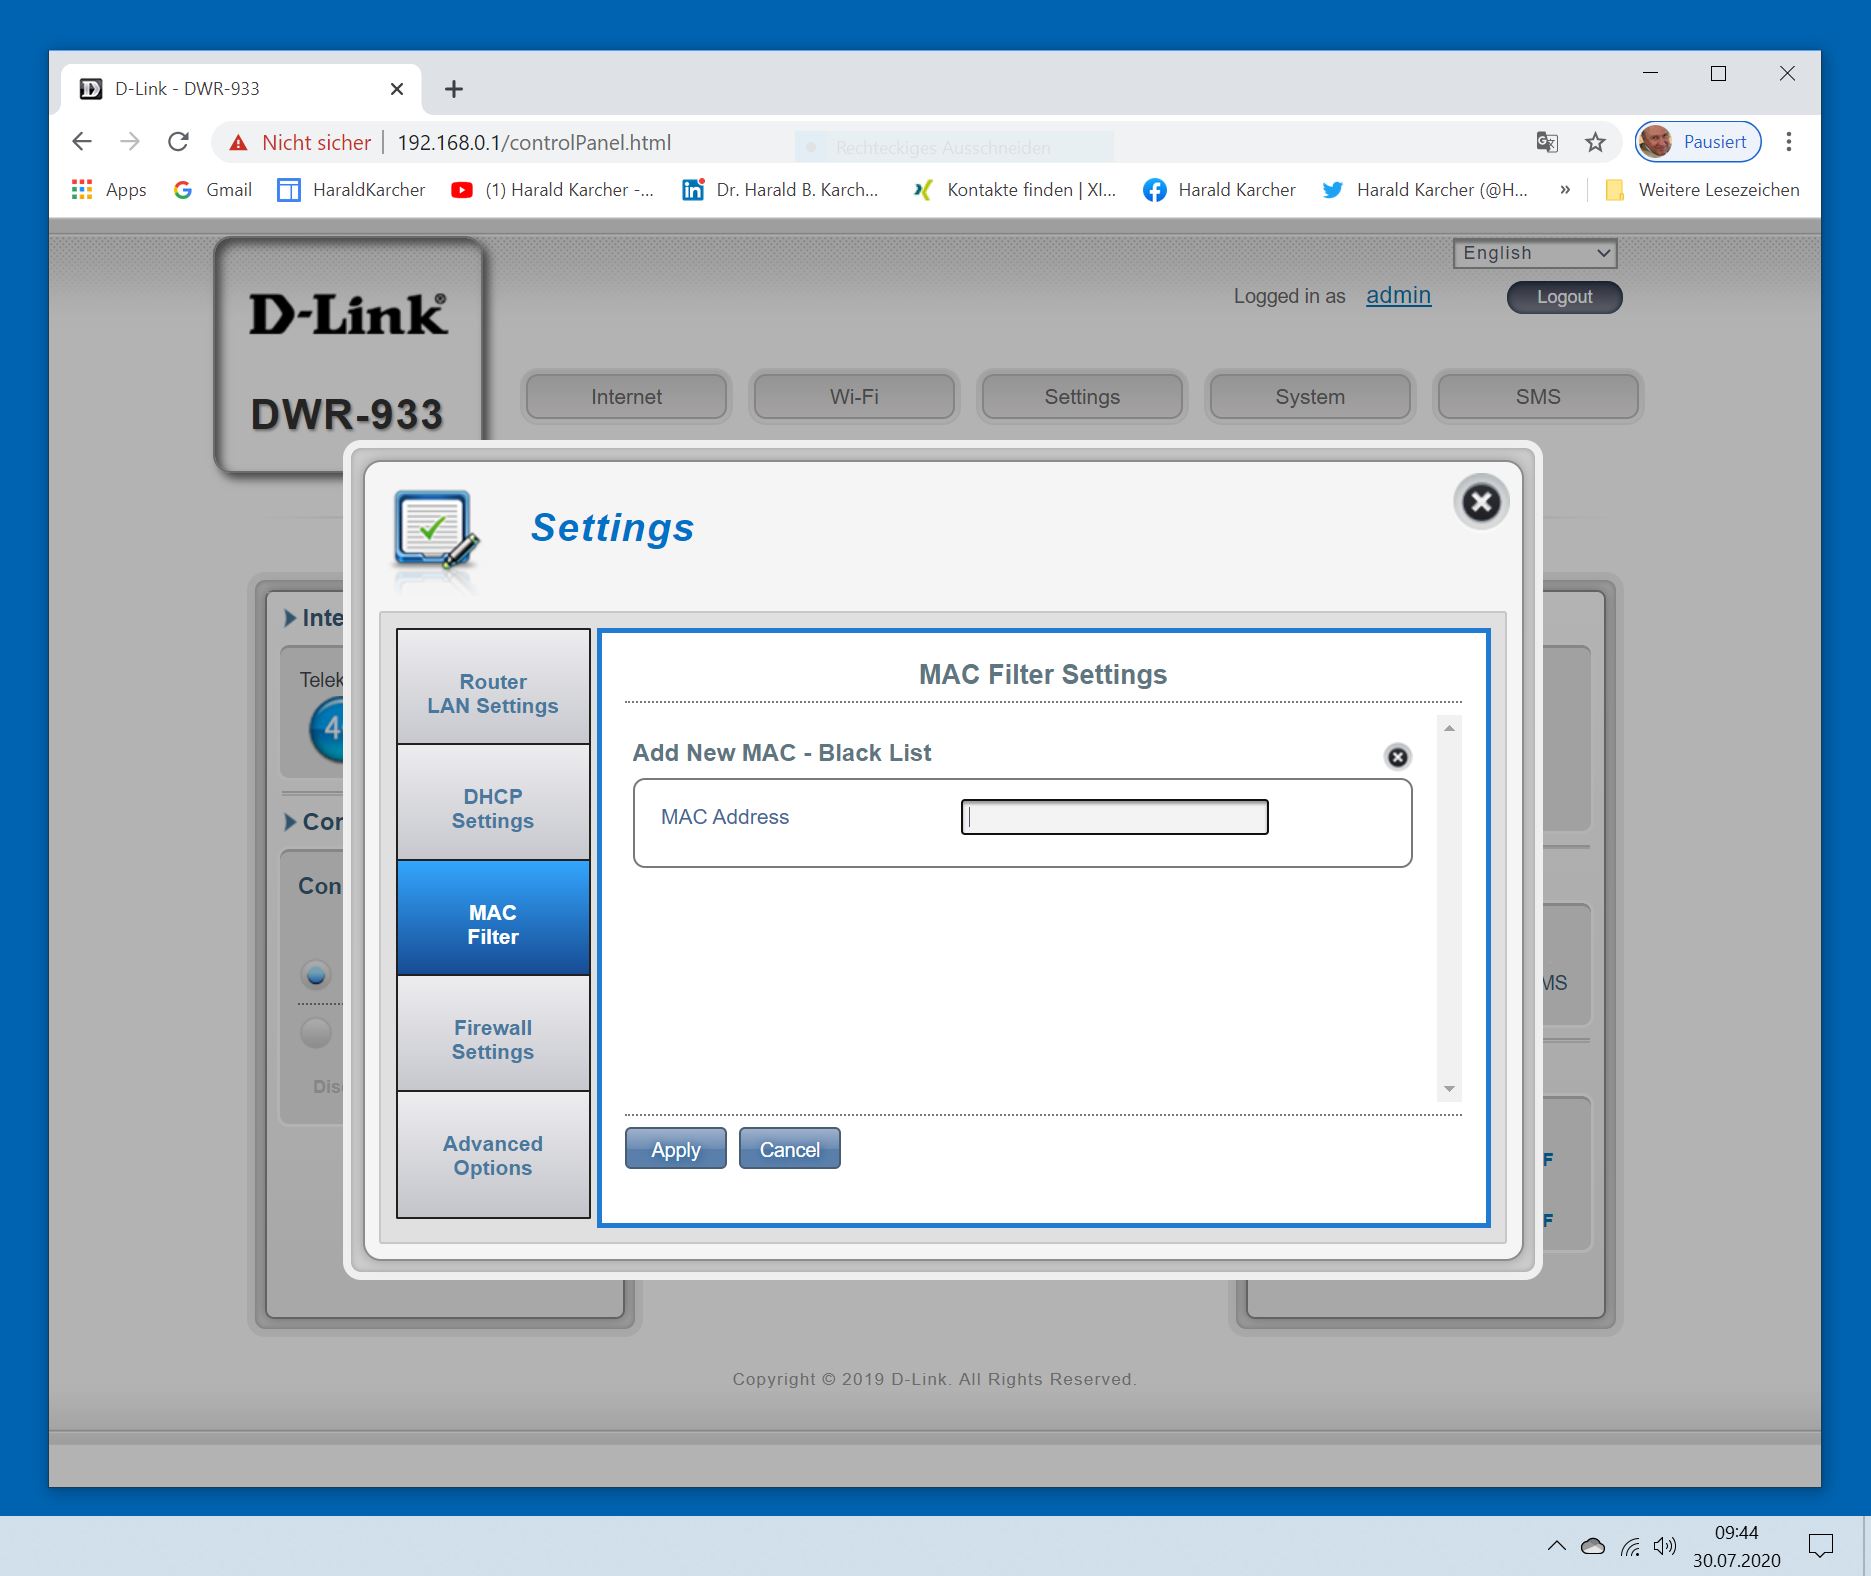
Task: Reload the page with the refresh icon
Action: coord(178,142)
